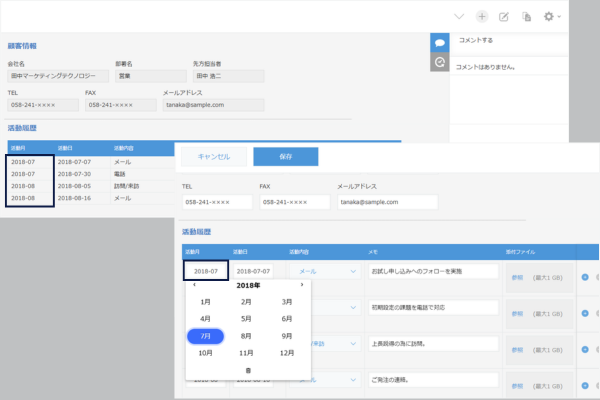Click memo field ご発注の連絡

pos(433,380)
